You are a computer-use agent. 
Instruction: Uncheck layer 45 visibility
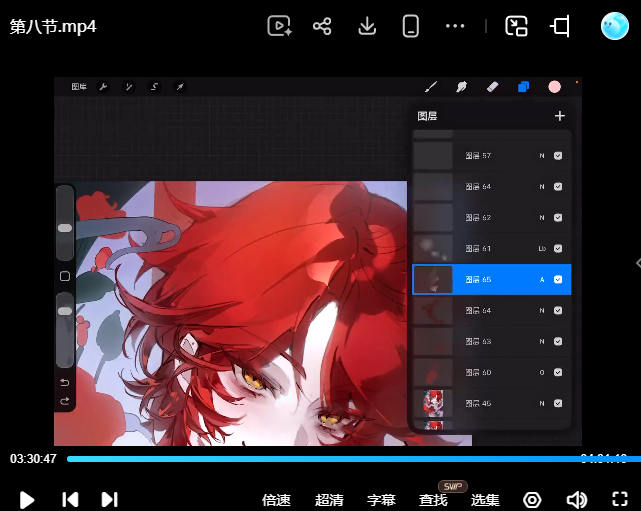tap(558, 403)
